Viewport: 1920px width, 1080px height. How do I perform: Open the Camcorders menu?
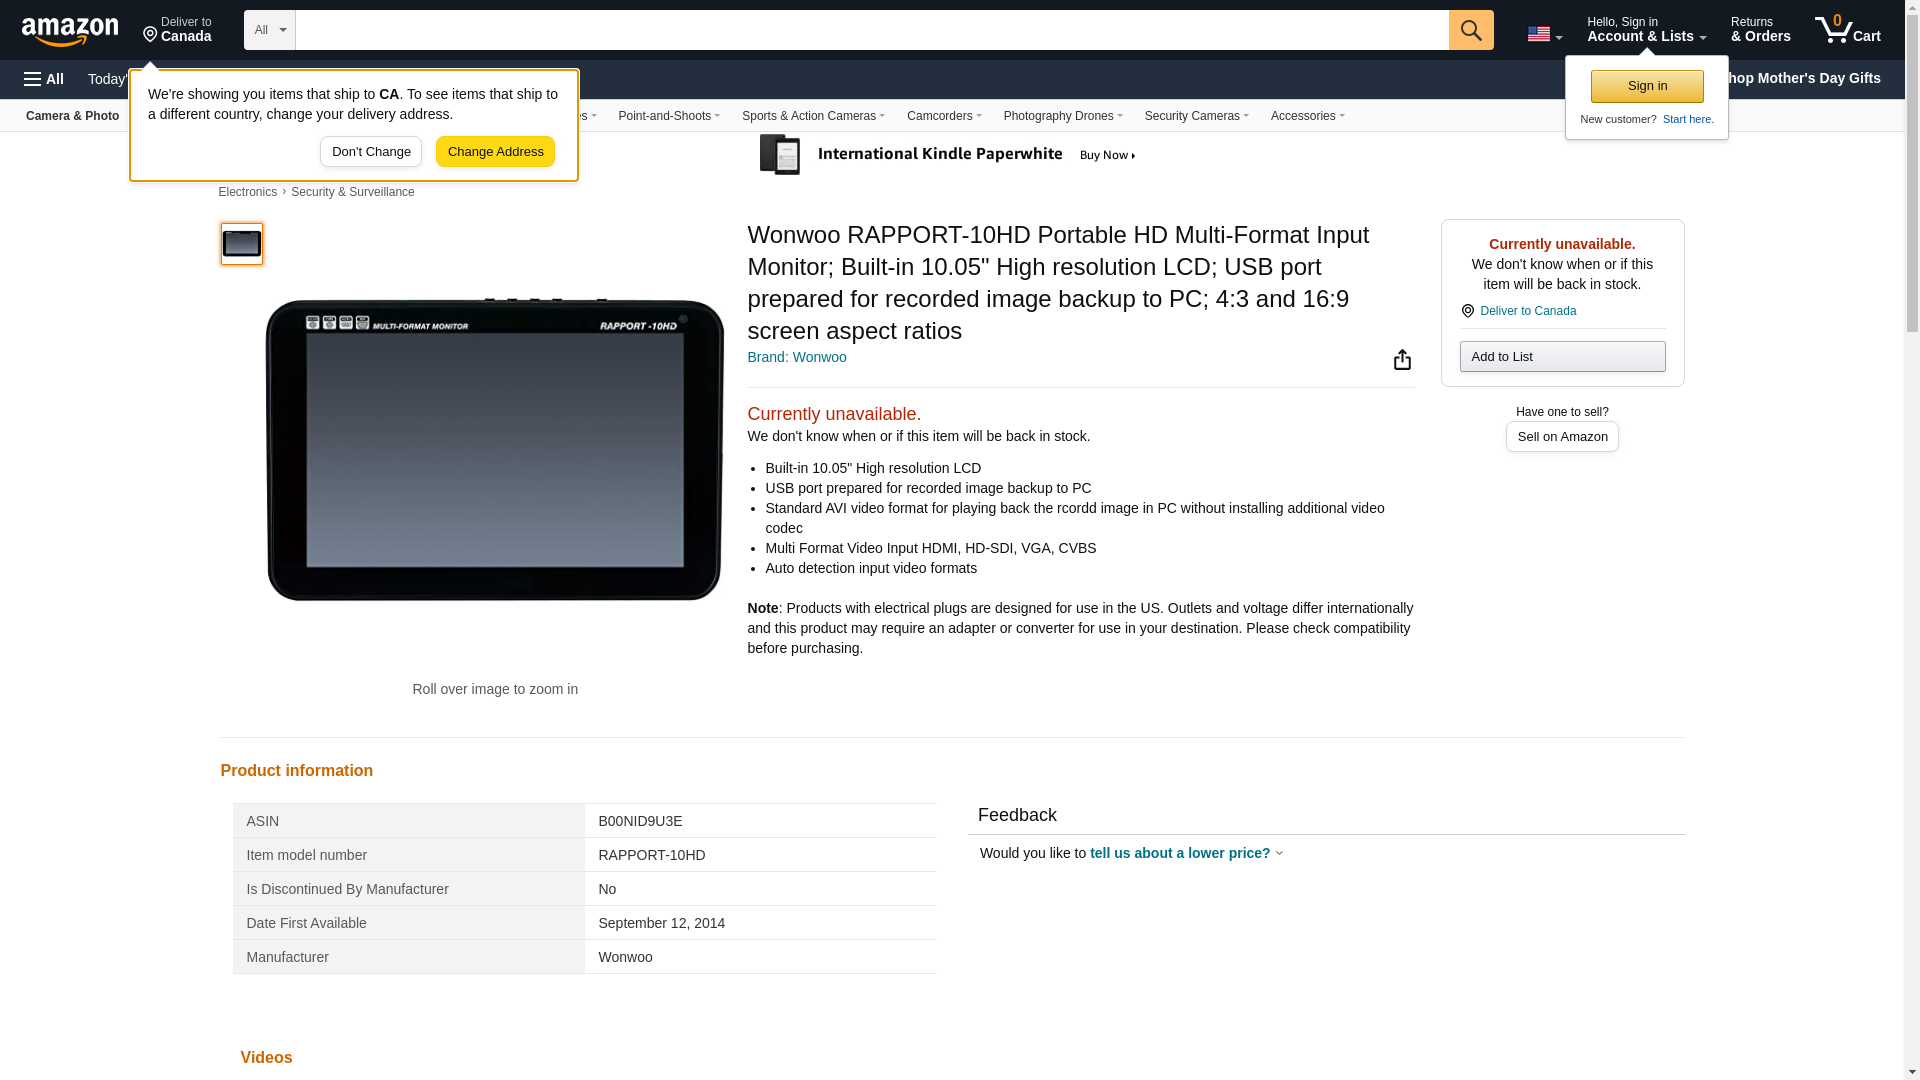pos(943,116)
